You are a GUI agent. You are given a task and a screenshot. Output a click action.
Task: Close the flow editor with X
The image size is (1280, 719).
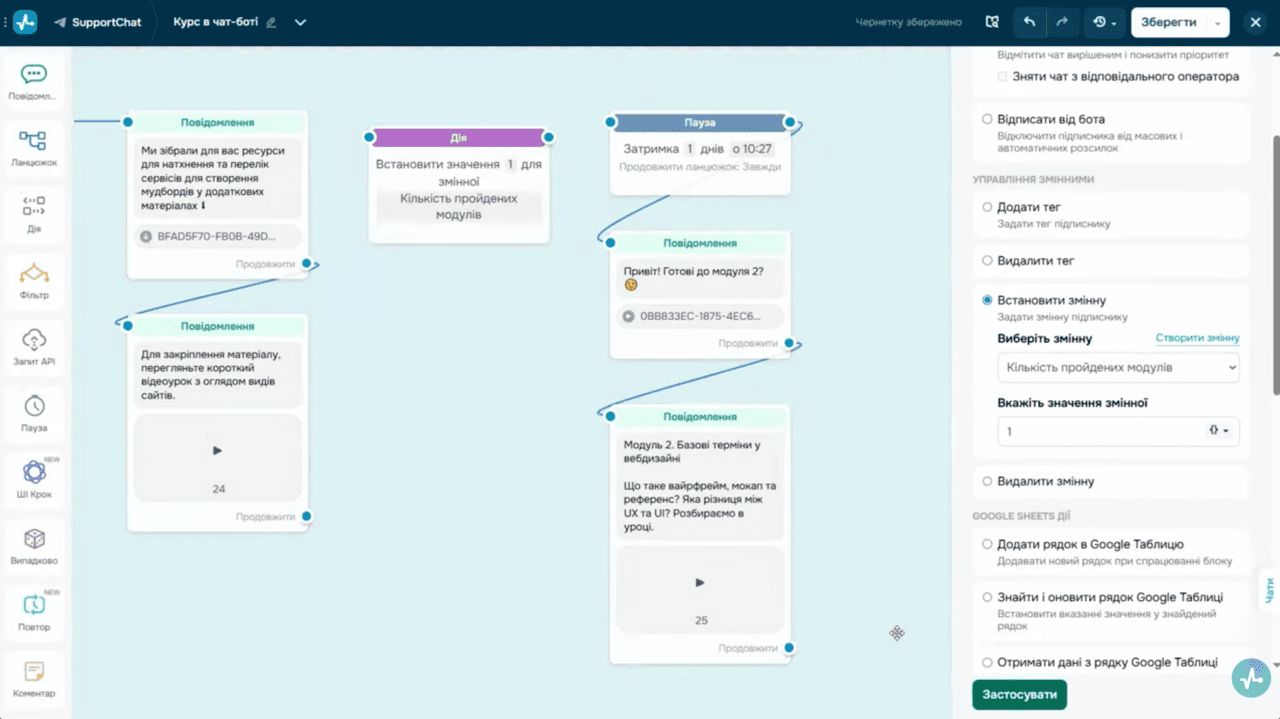tap(1255, 22)
